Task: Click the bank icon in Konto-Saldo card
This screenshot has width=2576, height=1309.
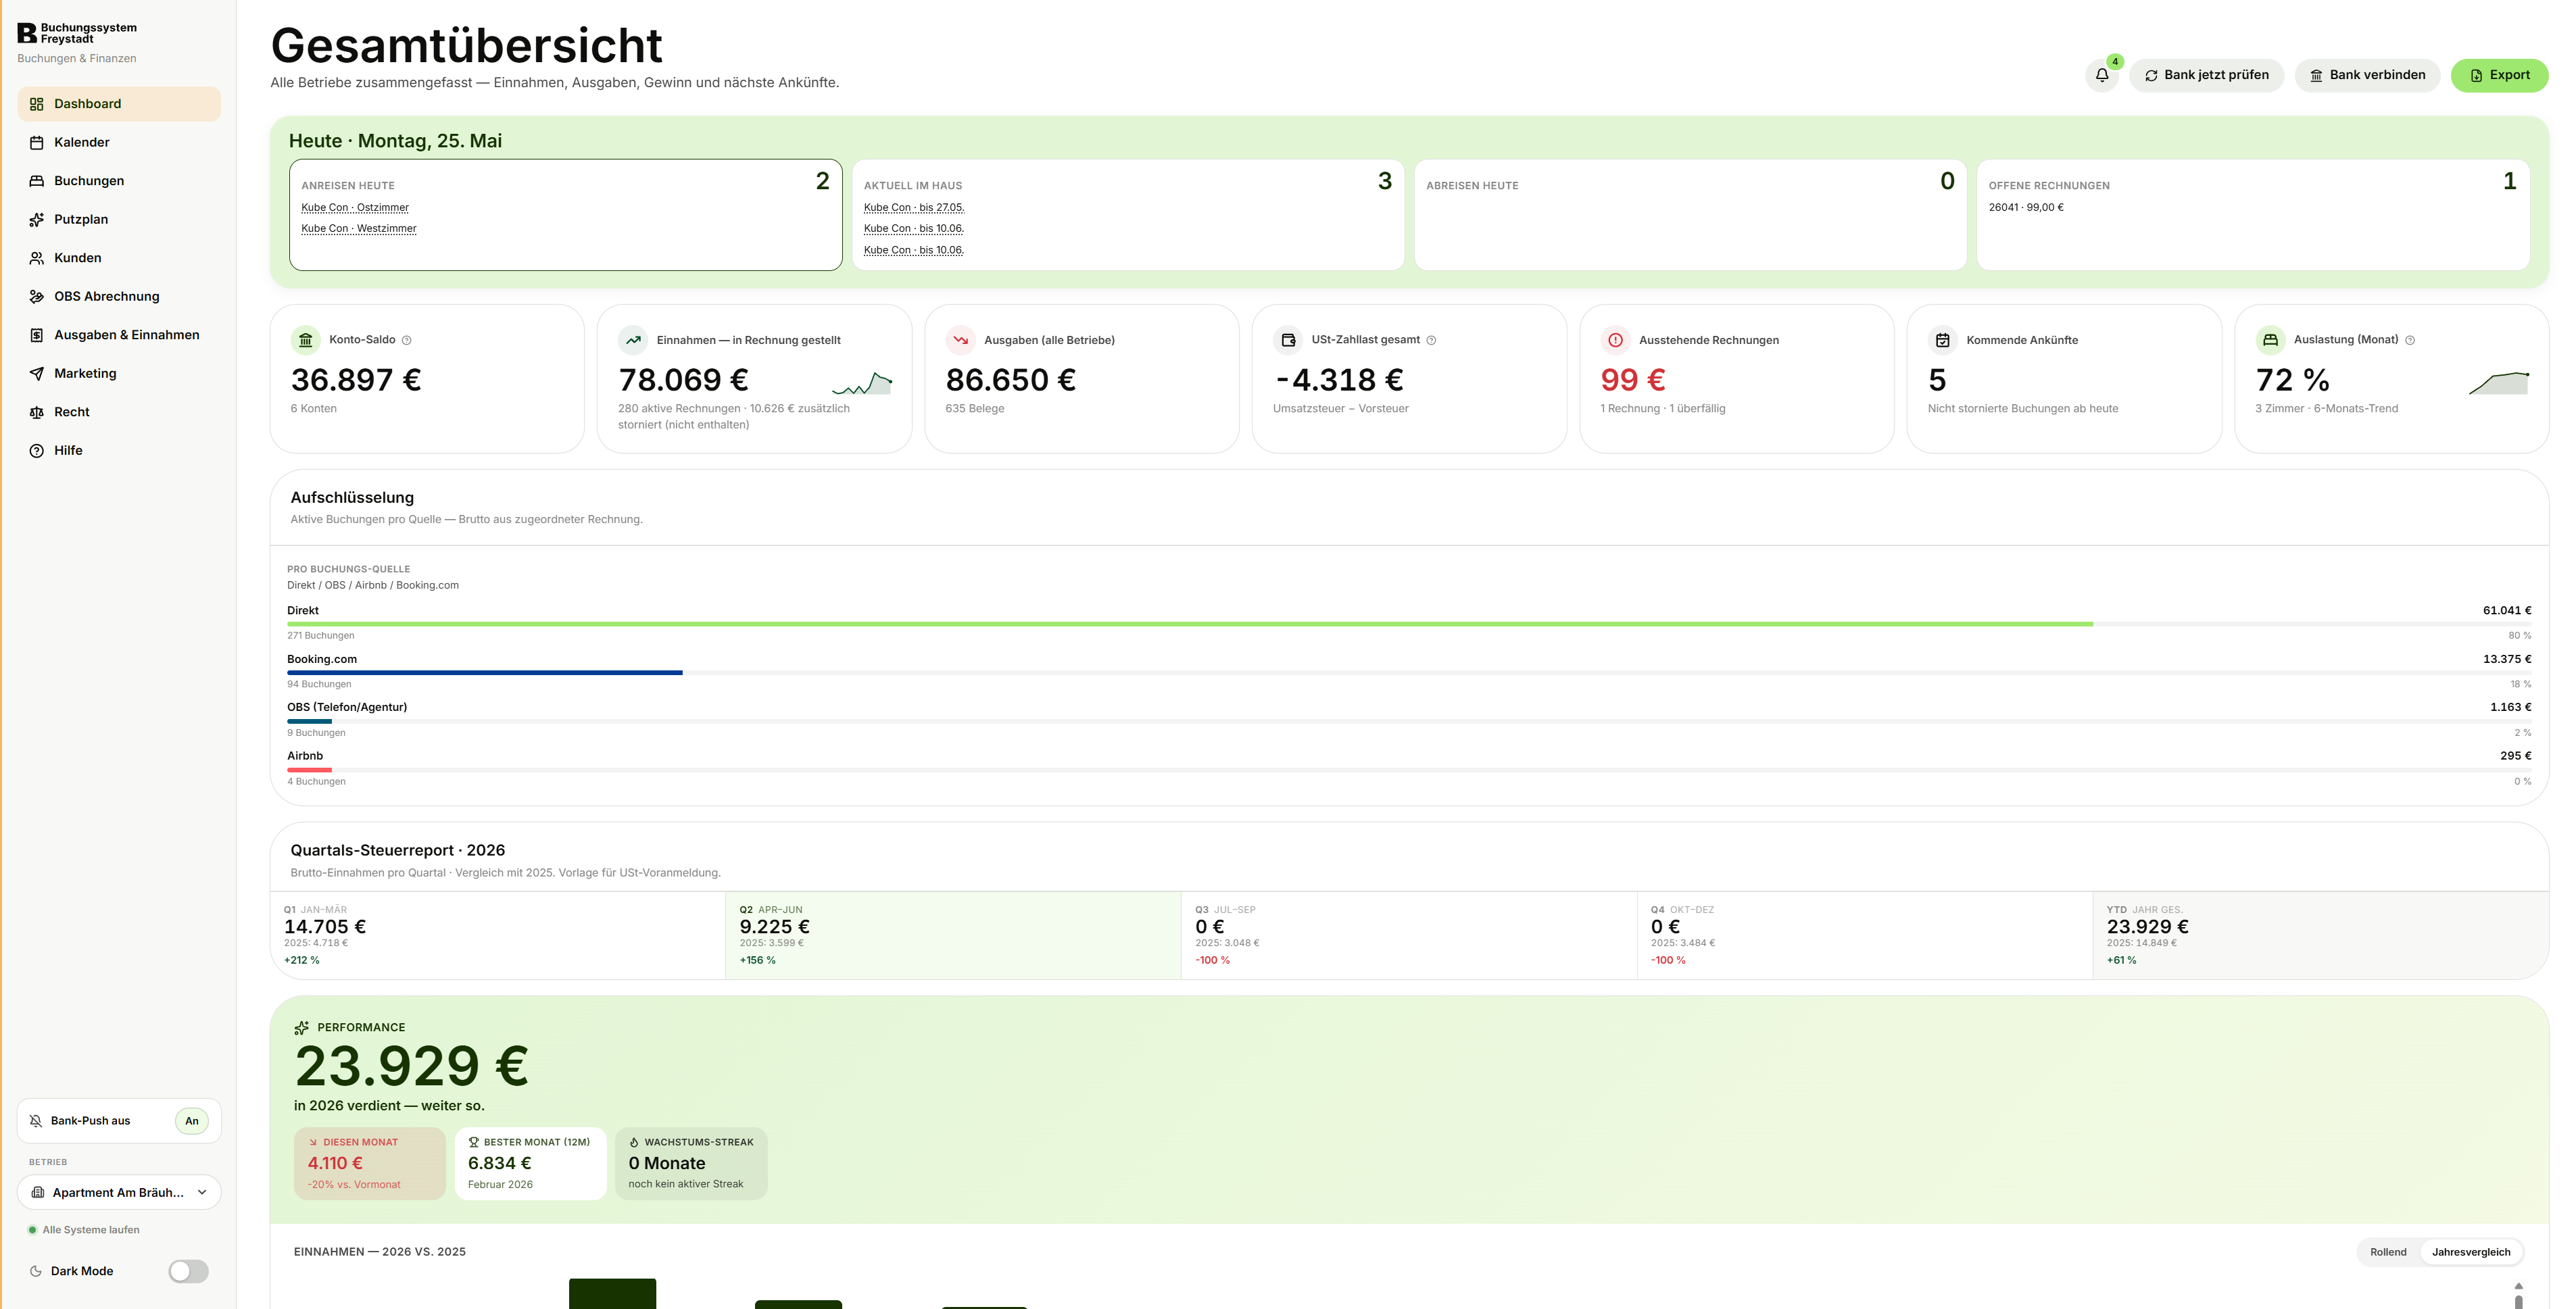Action: click(x=306, y=340)
